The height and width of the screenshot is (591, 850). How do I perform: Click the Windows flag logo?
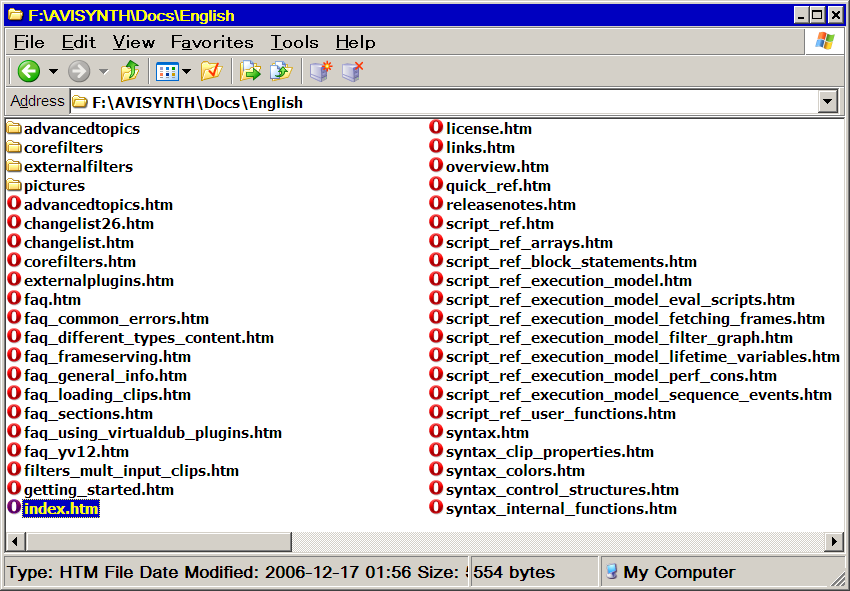[x=825, y=41]
